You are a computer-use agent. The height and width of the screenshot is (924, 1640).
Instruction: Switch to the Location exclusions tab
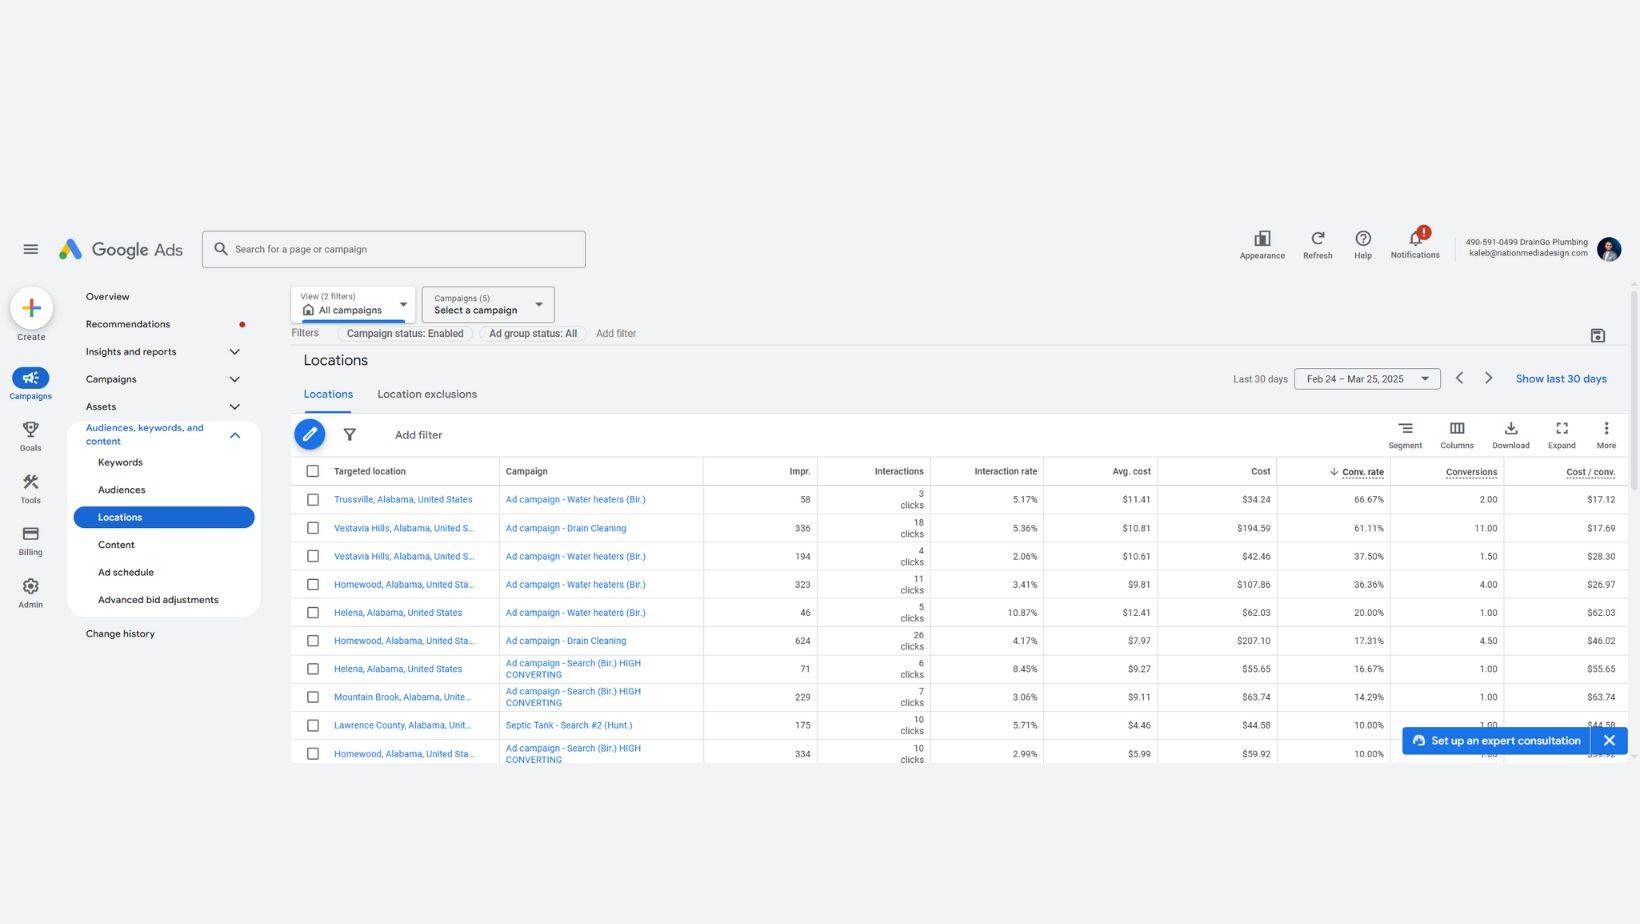[x=427, y=394]
